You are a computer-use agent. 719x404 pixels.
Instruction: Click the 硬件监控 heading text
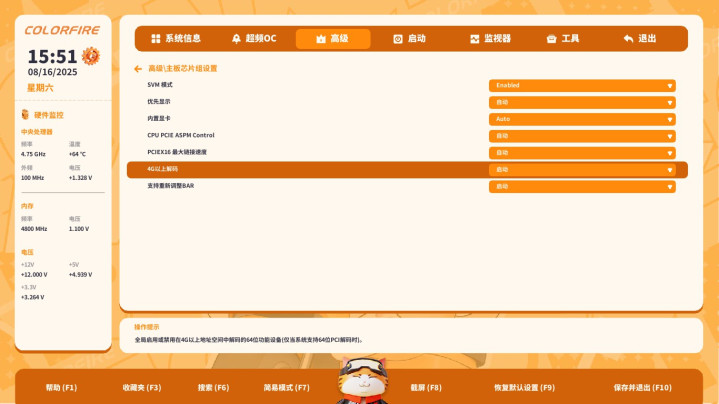pyautogui.click(x=49, y=115)
